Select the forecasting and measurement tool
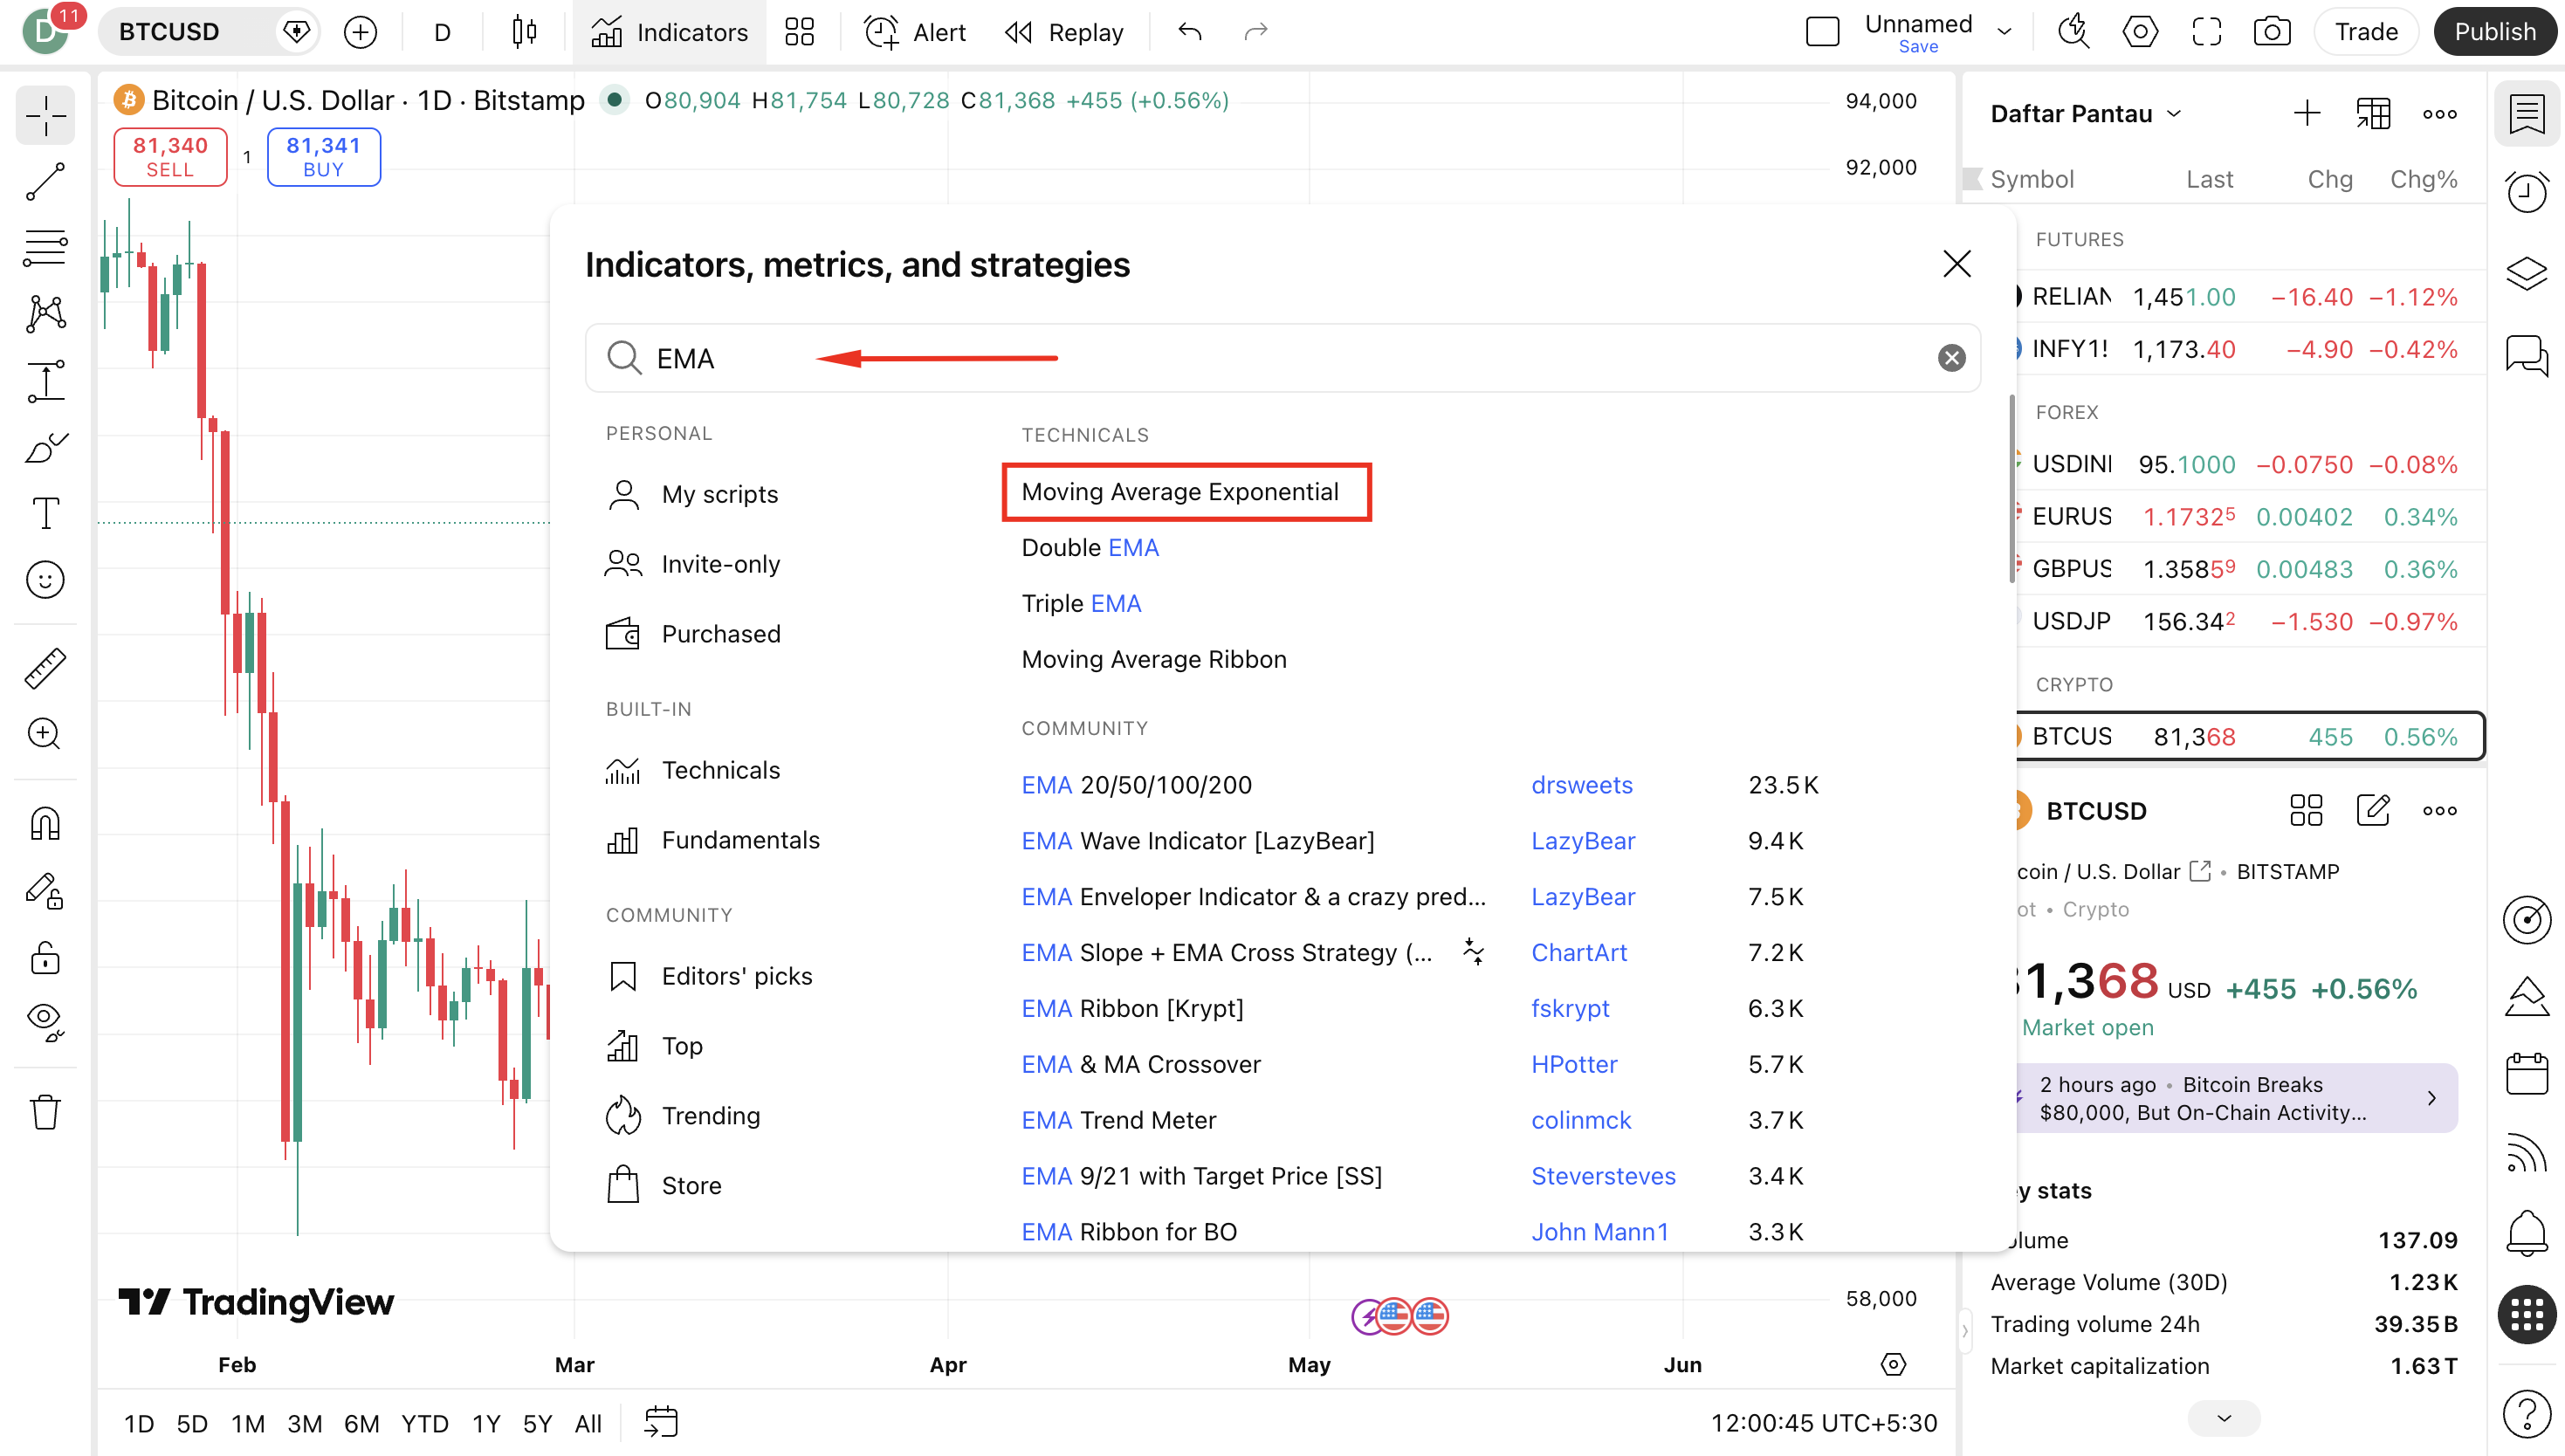Screen dimensions: 2565x1456 (x=45, y=381)
